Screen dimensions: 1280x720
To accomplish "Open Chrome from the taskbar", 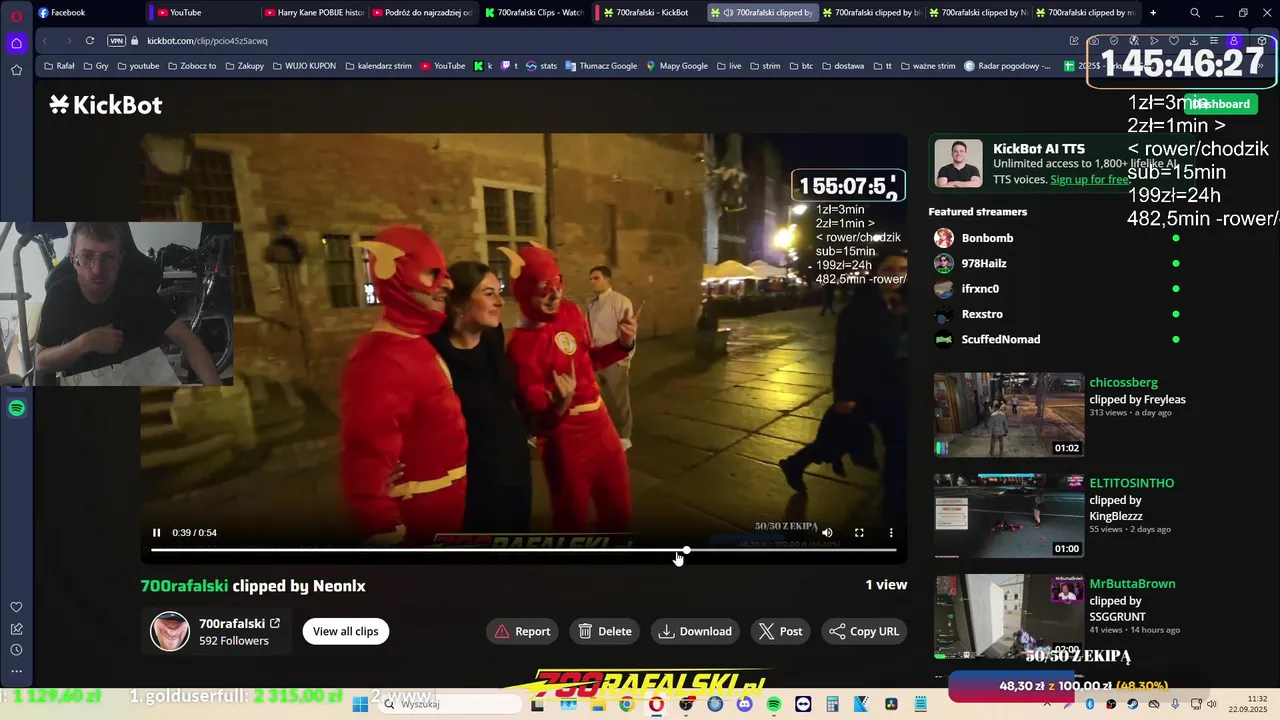I will [626, 704].
